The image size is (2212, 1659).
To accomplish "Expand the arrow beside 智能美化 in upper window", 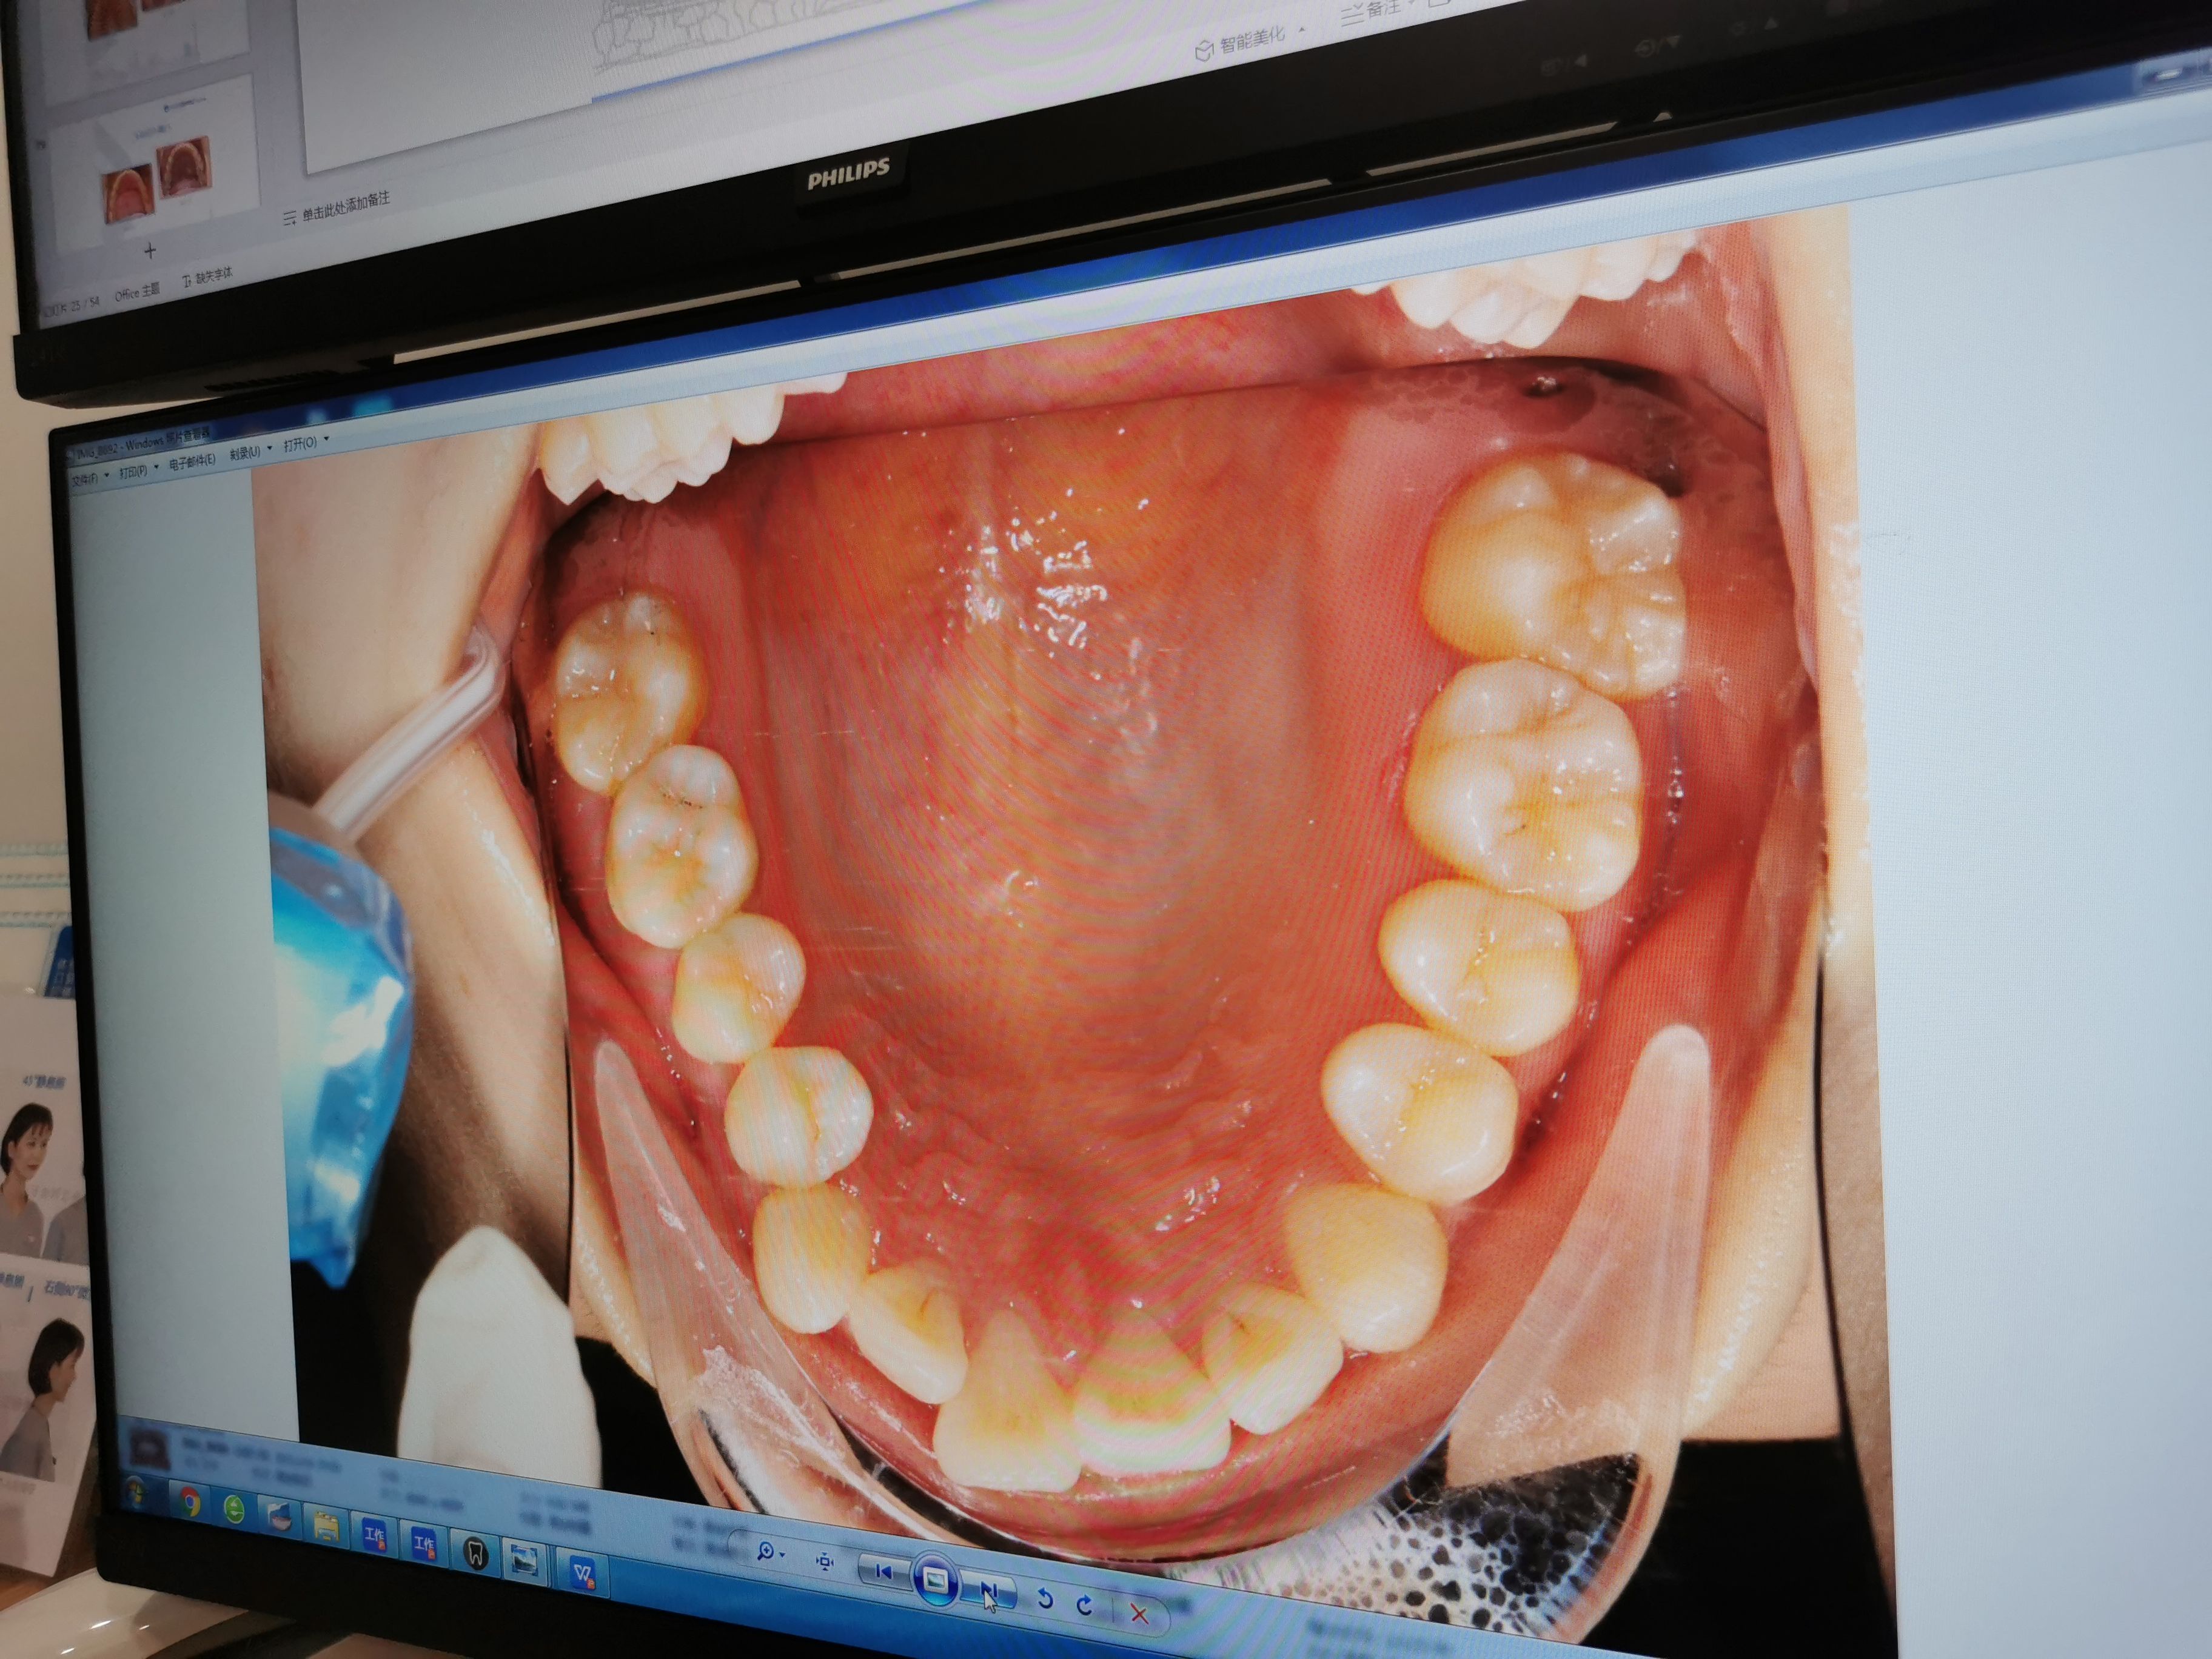I will coord(1302,29).
